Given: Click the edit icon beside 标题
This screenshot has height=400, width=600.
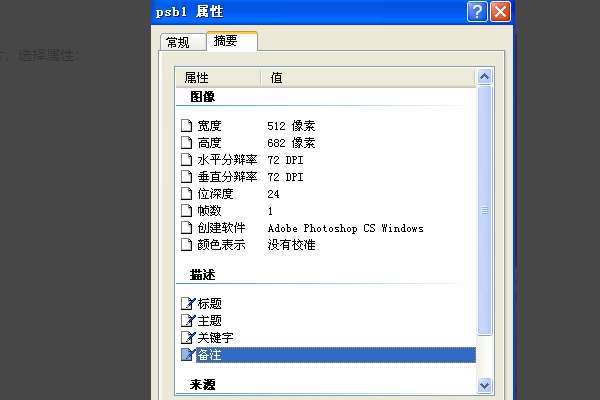Looking at the screenshot, I should pos(188,304).
